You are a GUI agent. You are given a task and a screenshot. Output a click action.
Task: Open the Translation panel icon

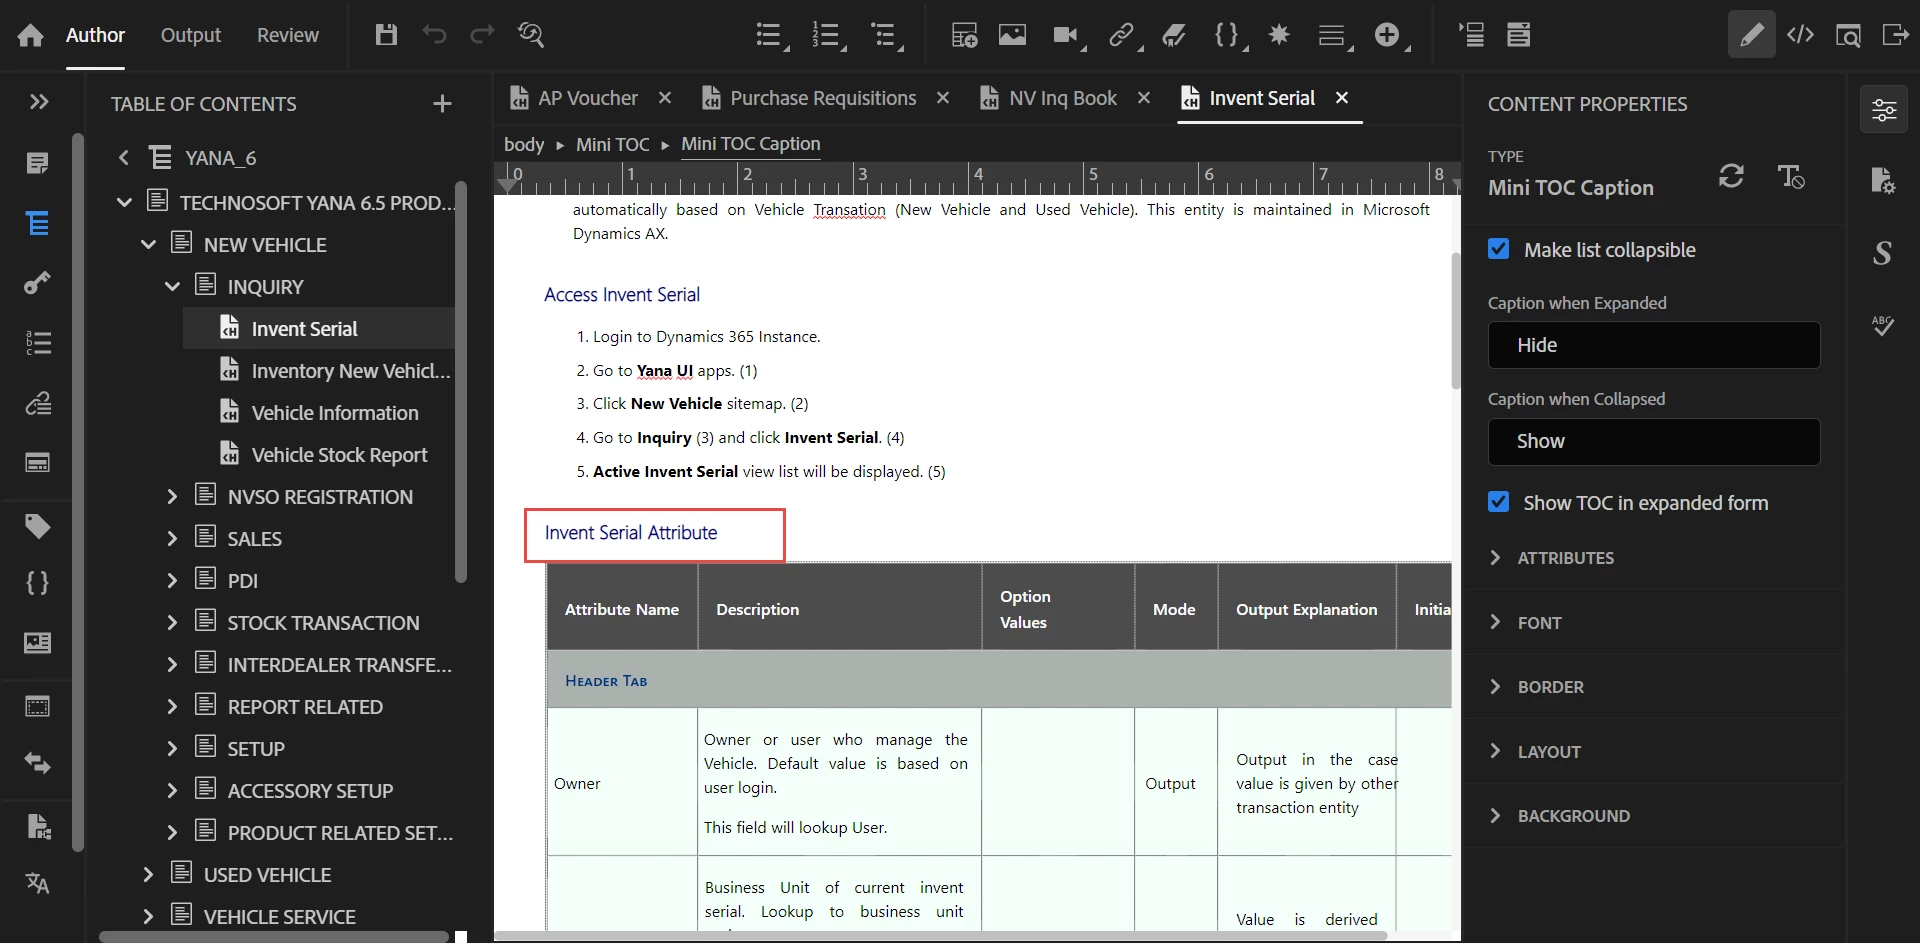(38, 883)
